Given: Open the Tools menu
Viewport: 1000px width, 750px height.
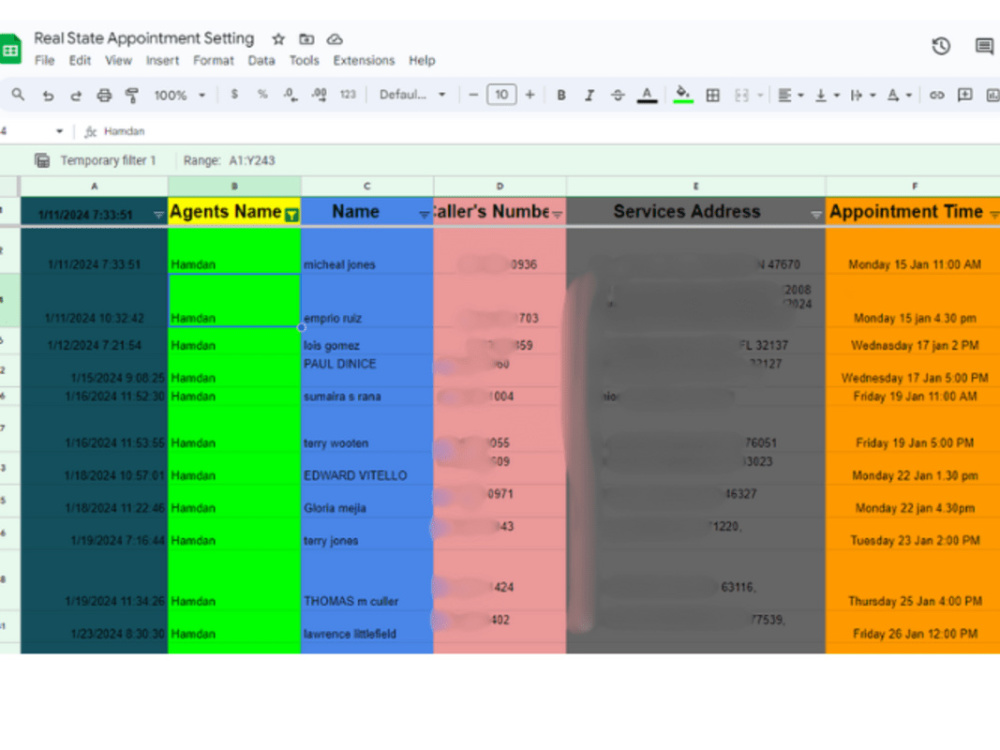Looking at the screenshot, I should pyautogui.click(x=304, y=61).
